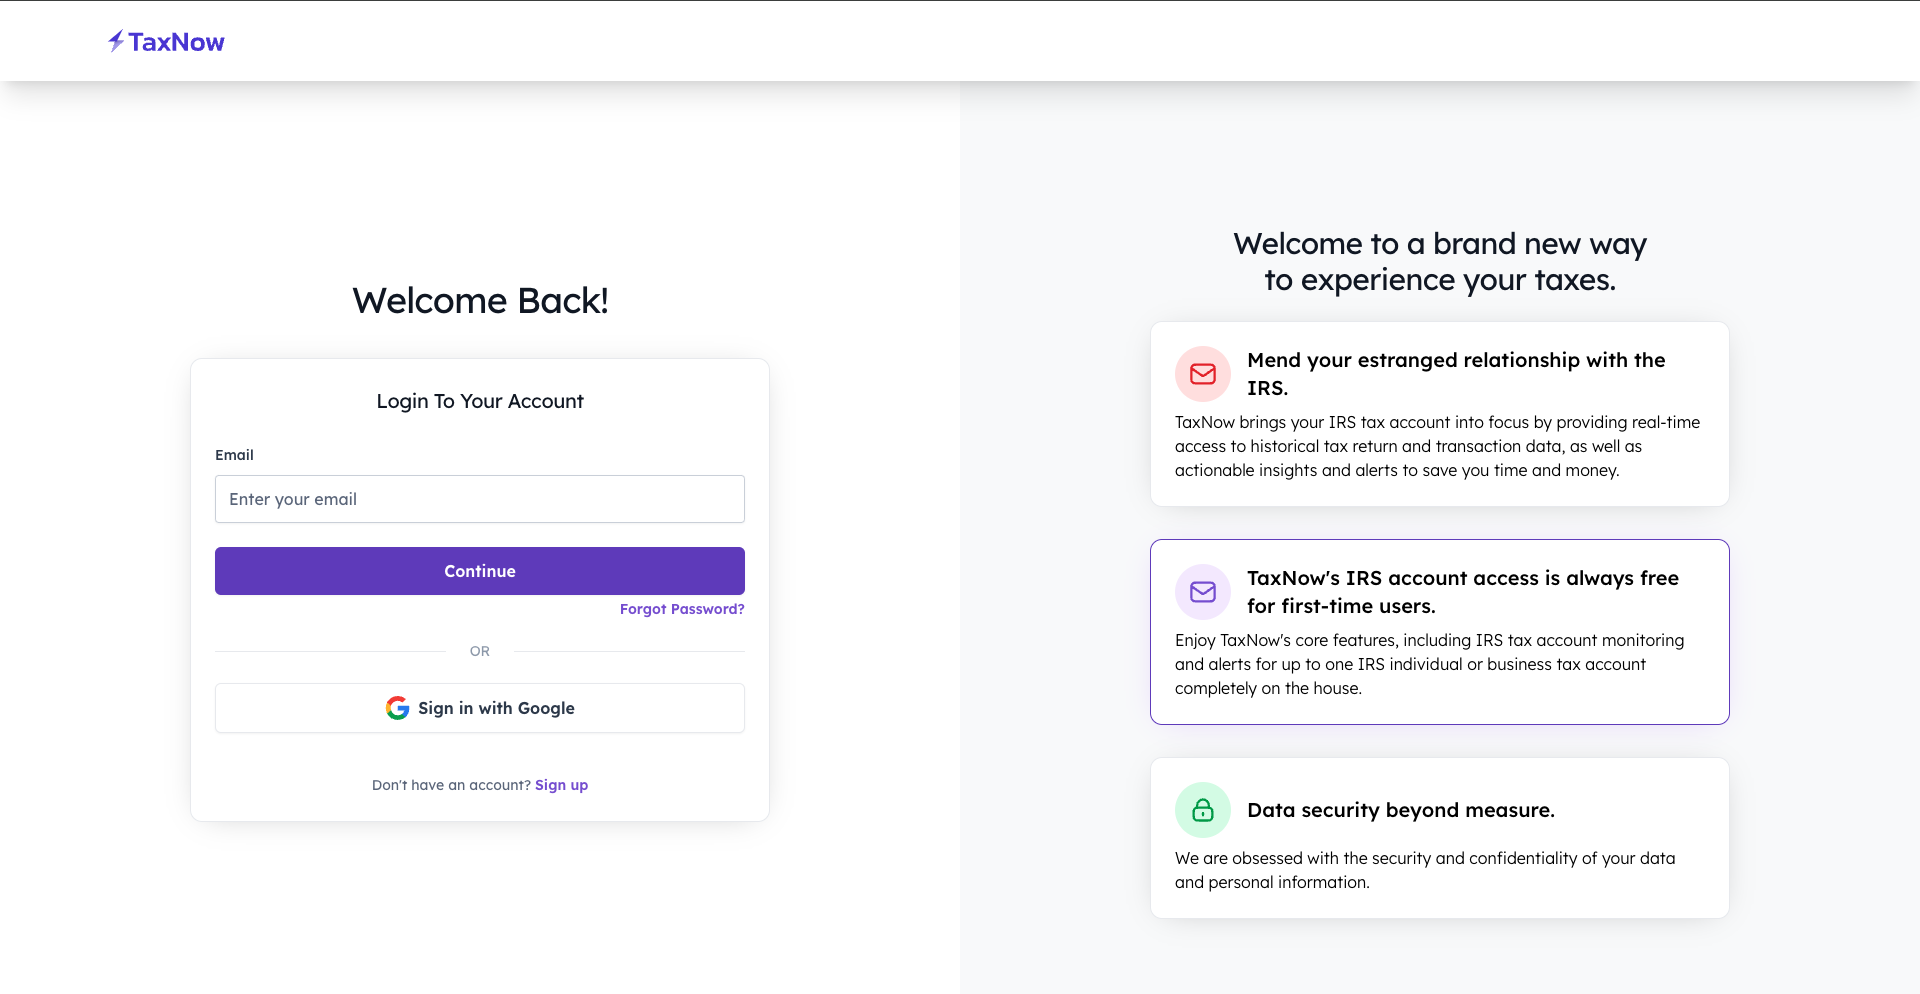Image resolution: width=1920 pixels, height=994 pixels.
Task: Click the purple Continue button
Action: (480, 571)
